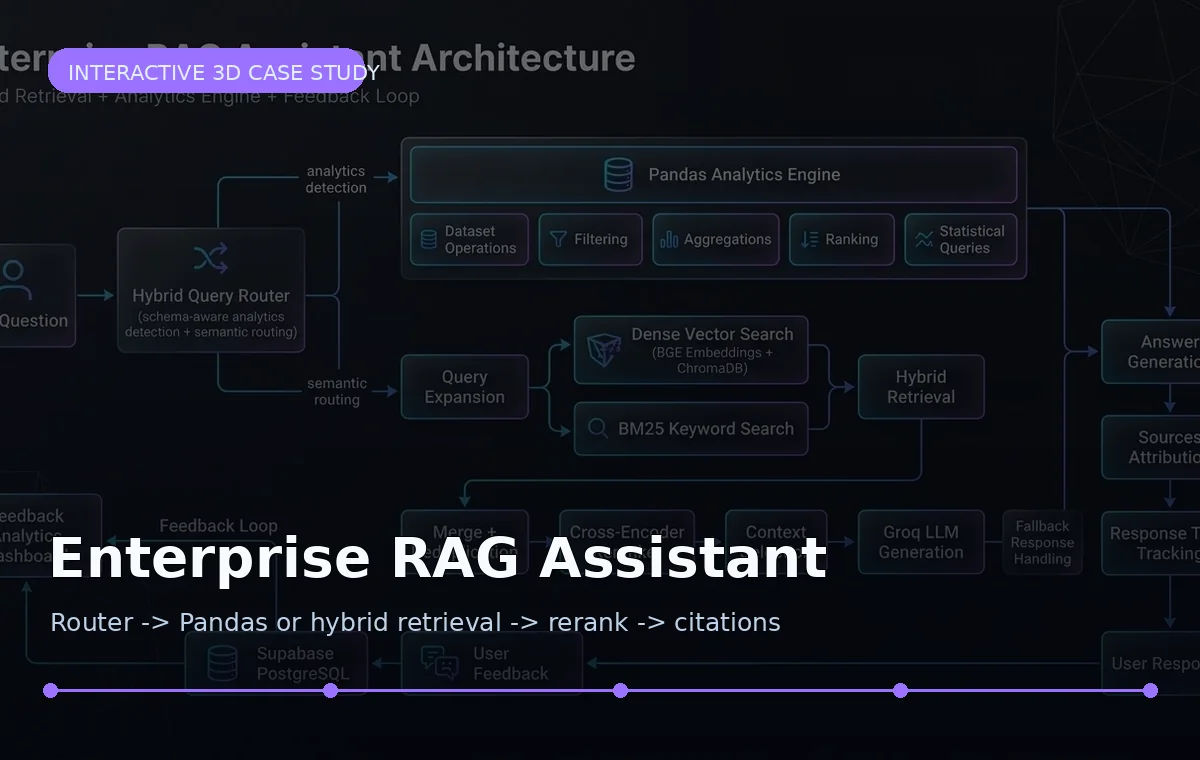Viewport: 1200px width, 760px height.
Task: Click the Supabase PostgreSQL database icon
Action: (222, 663)
